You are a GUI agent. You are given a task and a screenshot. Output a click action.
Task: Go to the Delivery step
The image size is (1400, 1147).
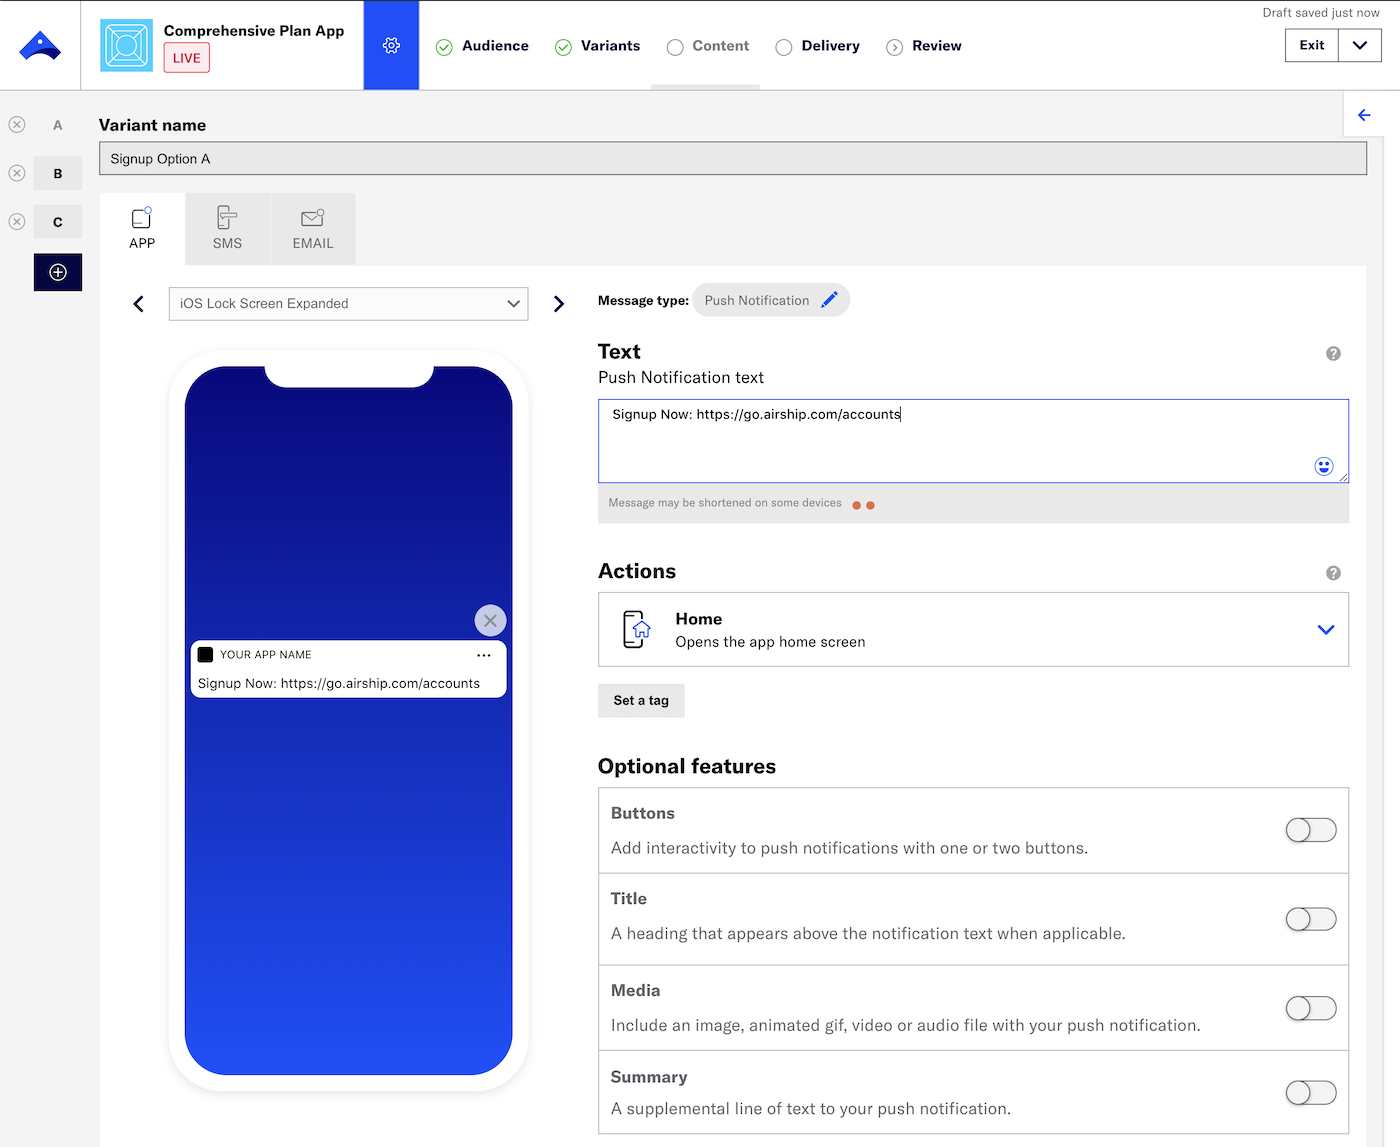tap(817, 46)
